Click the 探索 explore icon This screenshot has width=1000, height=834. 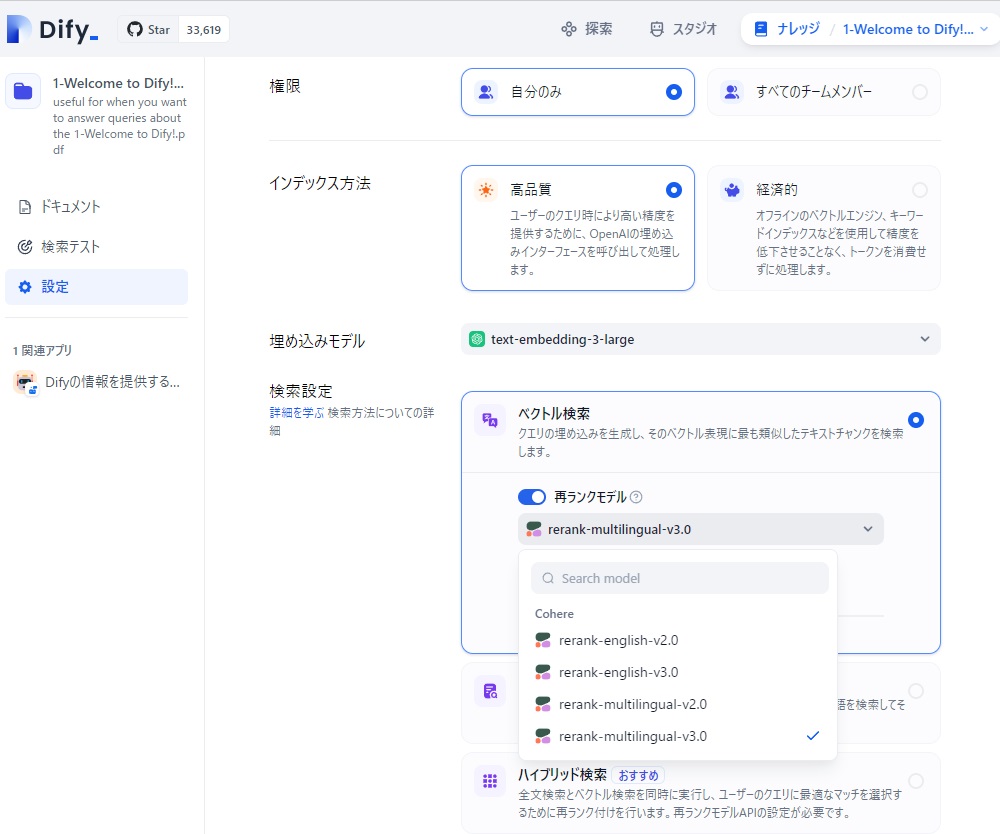click(x=568, y=29)
